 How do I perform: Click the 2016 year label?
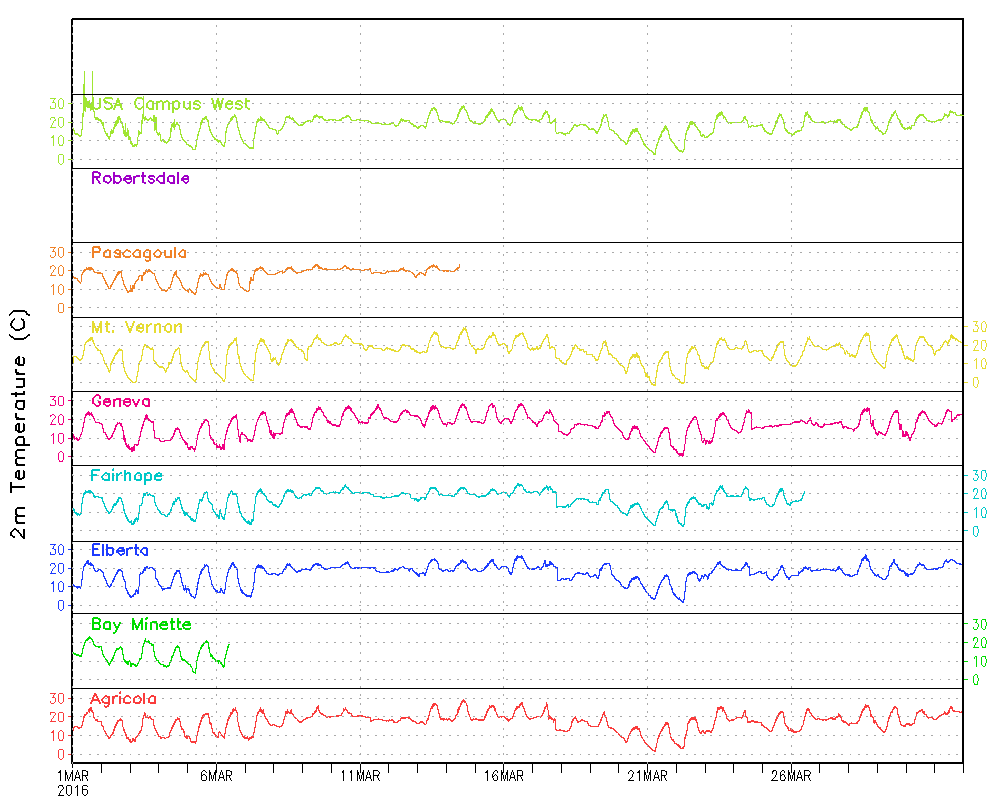coord(73,790)
